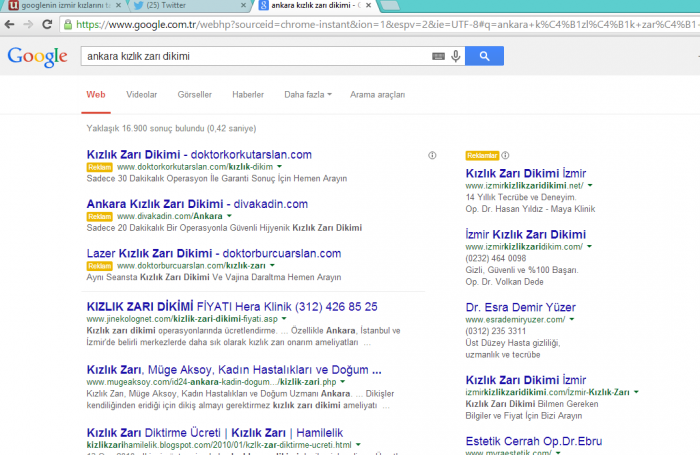Screen dimensions: 700x455
Task: Open the Görseller results tab
Action: point(195,95)
